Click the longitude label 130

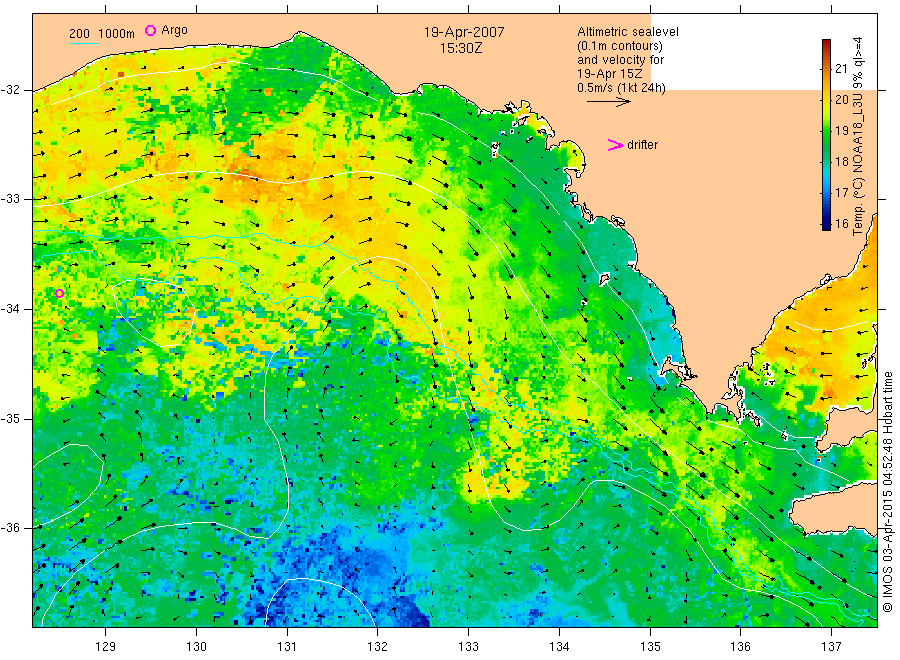click(196, 647)
